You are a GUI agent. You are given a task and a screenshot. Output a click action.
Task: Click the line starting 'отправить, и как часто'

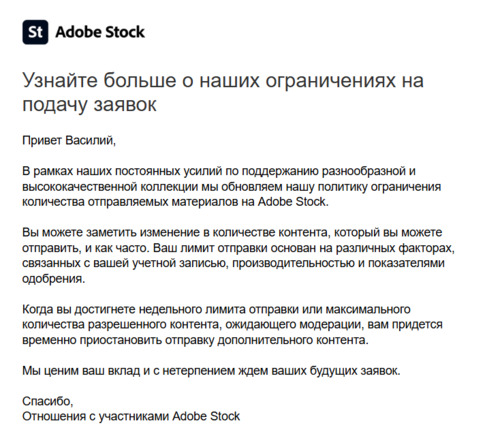(239, 248)
